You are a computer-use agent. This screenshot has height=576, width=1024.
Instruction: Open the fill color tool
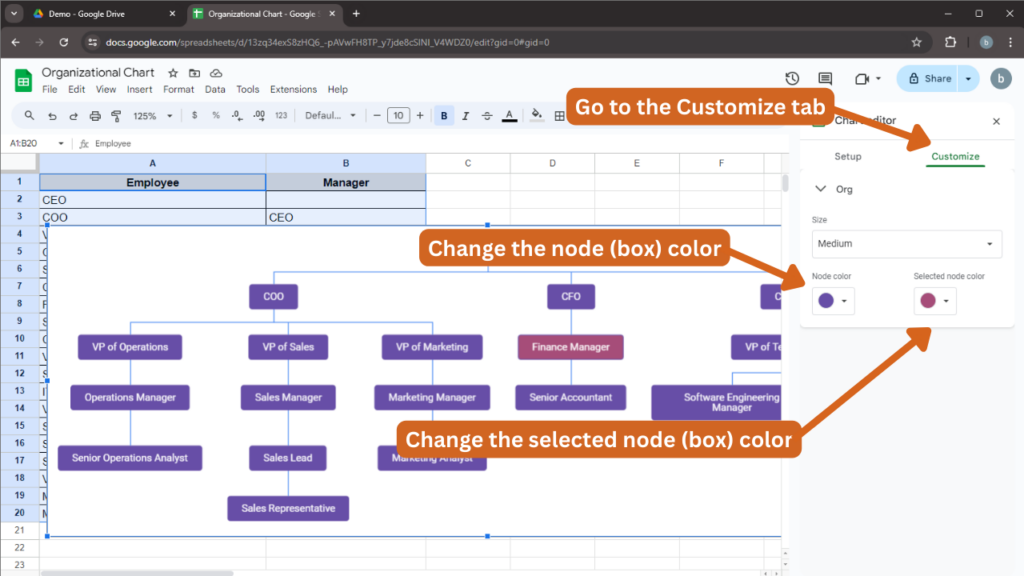[537, 115]
